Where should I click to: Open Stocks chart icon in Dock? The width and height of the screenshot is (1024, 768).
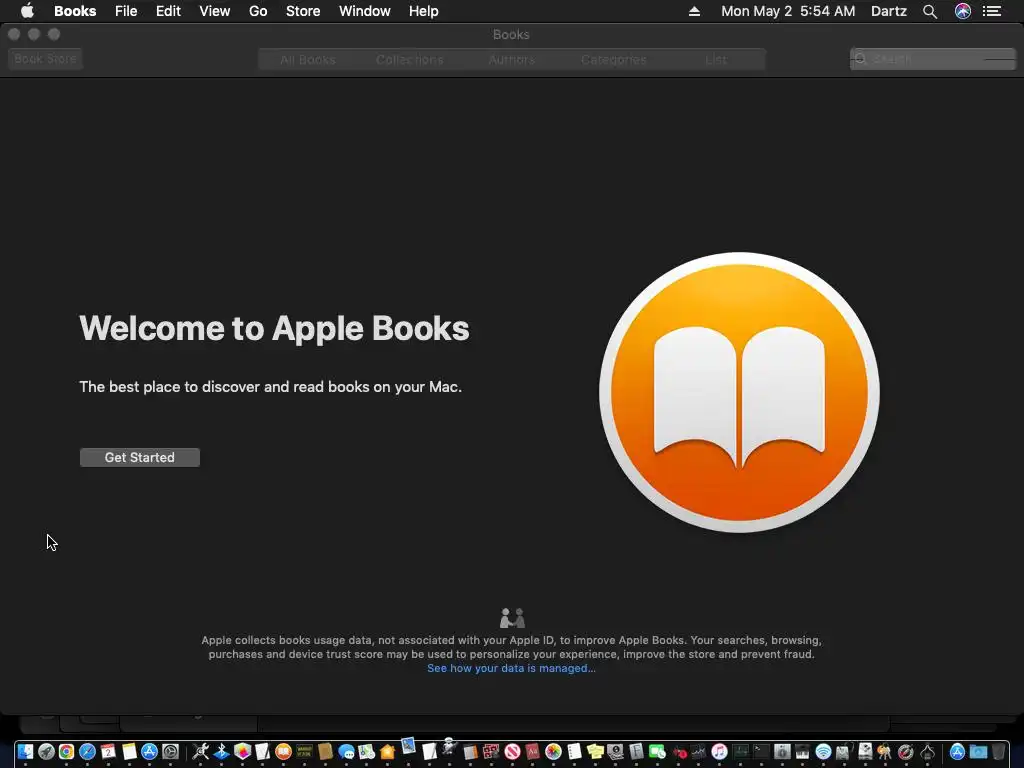[698, 752]
